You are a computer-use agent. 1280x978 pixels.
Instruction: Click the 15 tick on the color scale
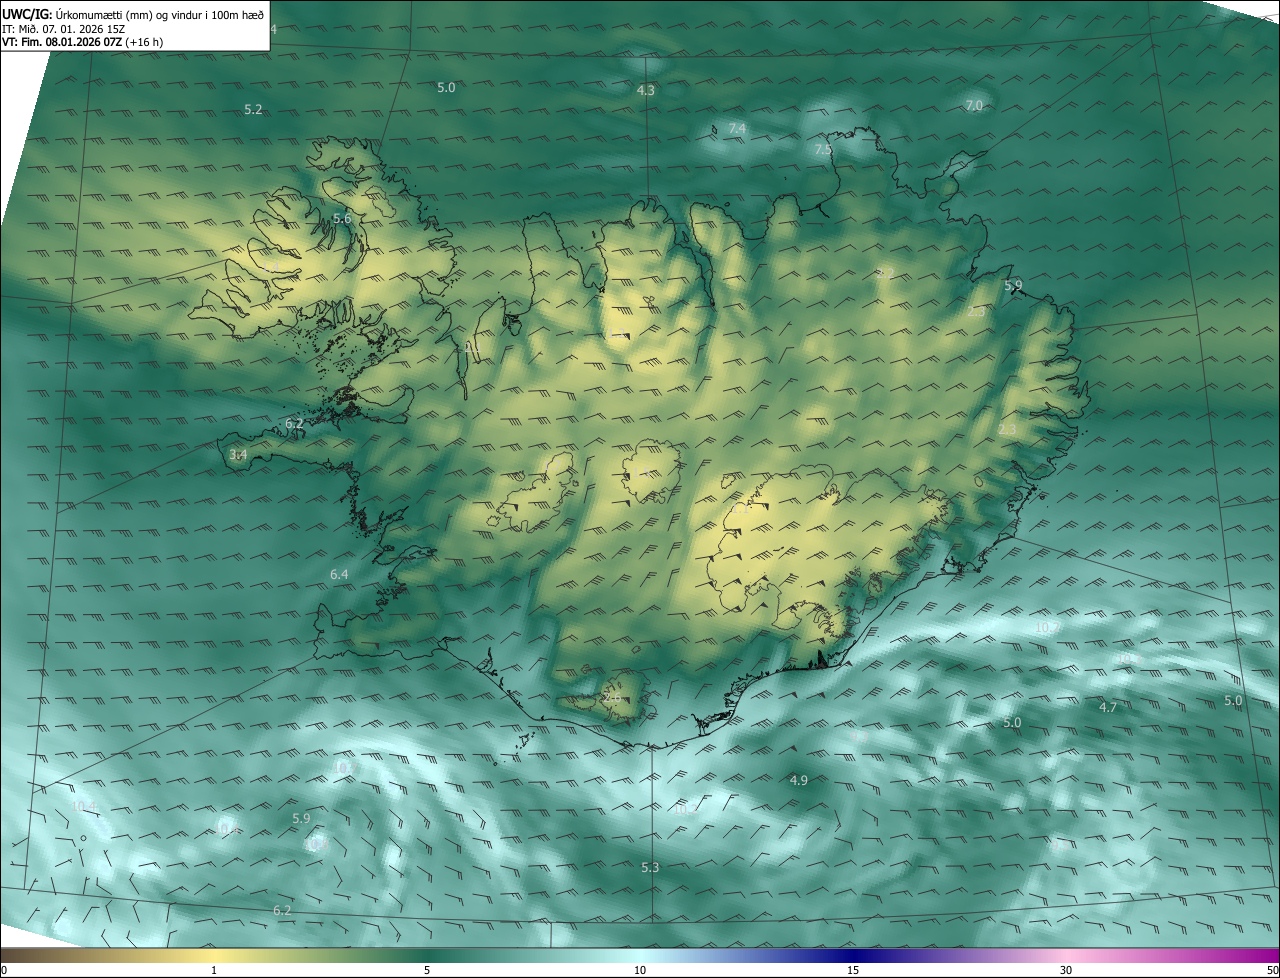(853, 970)
